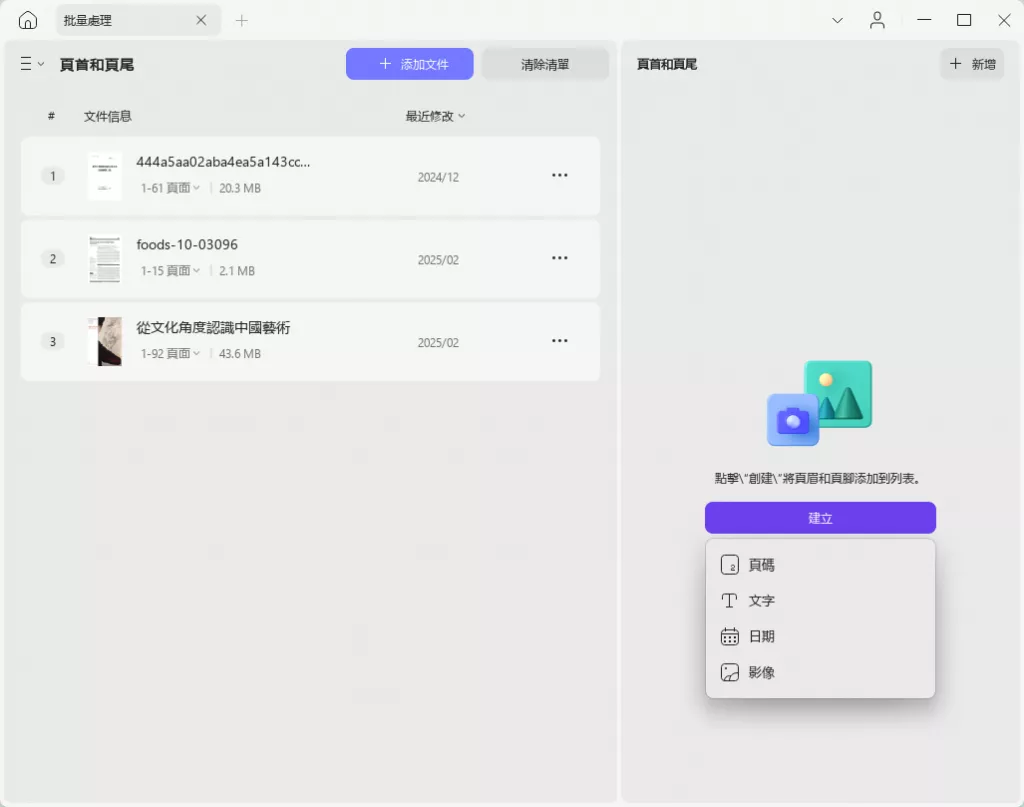1024x807 pixels.
Task: Open a new tab with plus icon
Action: [x=242, y=21]
